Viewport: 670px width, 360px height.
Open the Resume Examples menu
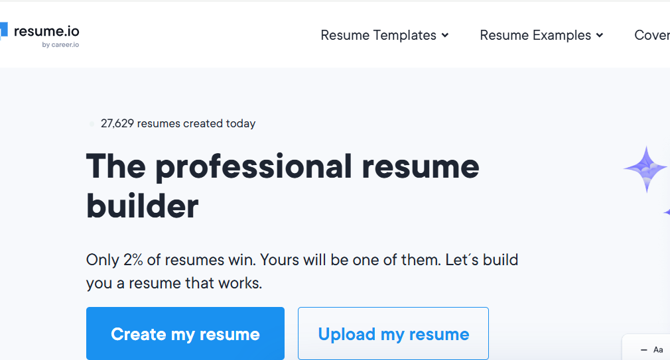pyautogui.click(x=541, y=35)
